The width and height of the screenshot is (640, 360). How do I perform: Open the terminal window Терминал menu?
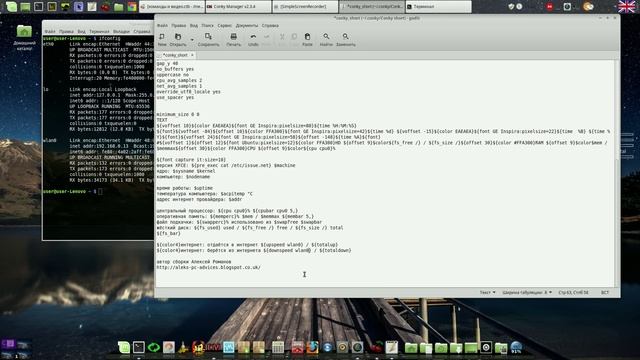coord(99,31)
